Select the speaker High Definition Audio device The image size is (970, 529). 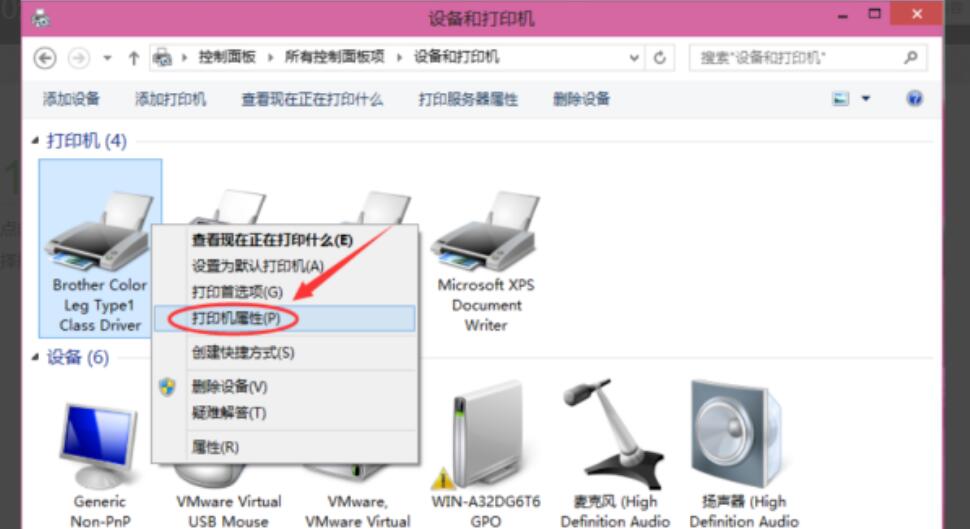(x=744, y=454)
